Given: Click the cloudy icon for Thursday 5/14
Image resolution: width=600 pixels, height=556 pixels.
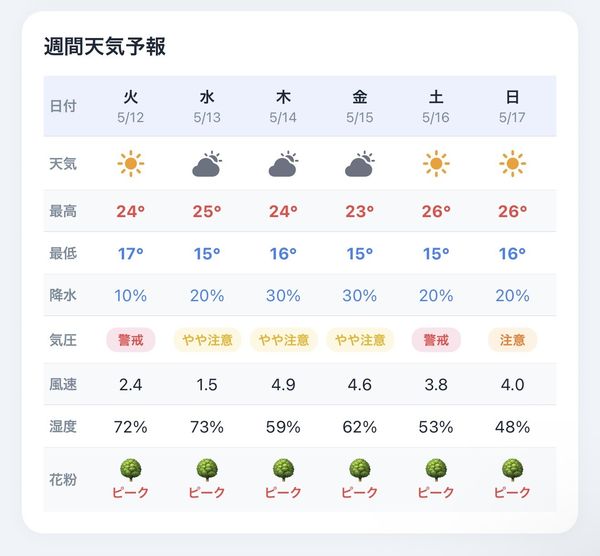Looking at the screenshot, I should click(x=284, y=164).
